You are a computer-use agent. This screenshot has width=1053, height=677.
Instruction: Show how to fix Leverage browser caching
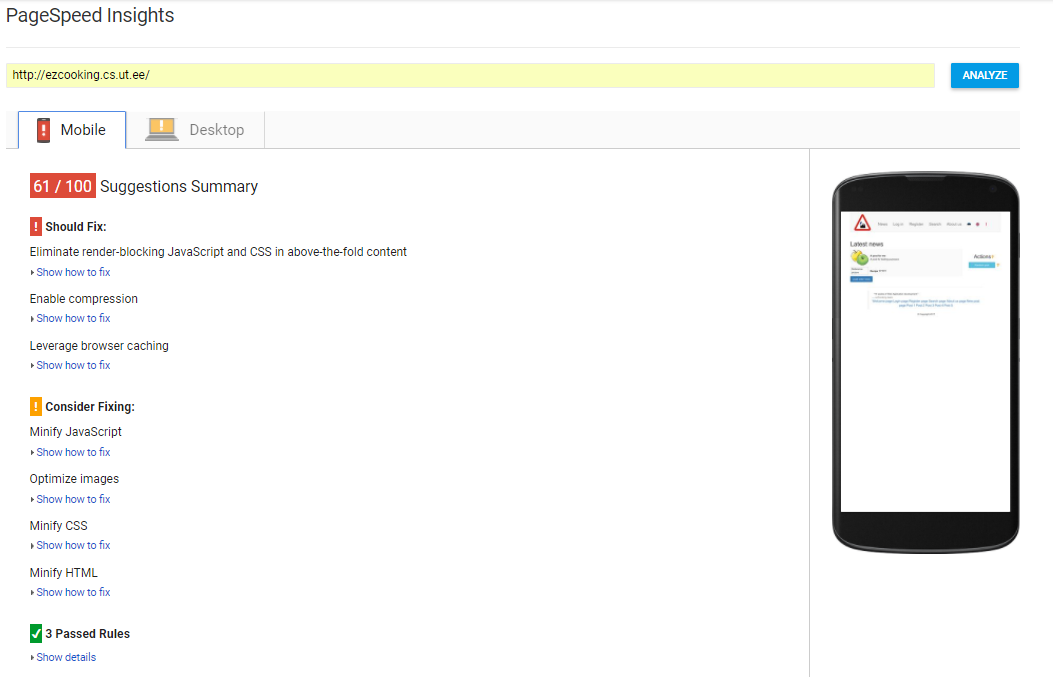[x=73, y=365]
